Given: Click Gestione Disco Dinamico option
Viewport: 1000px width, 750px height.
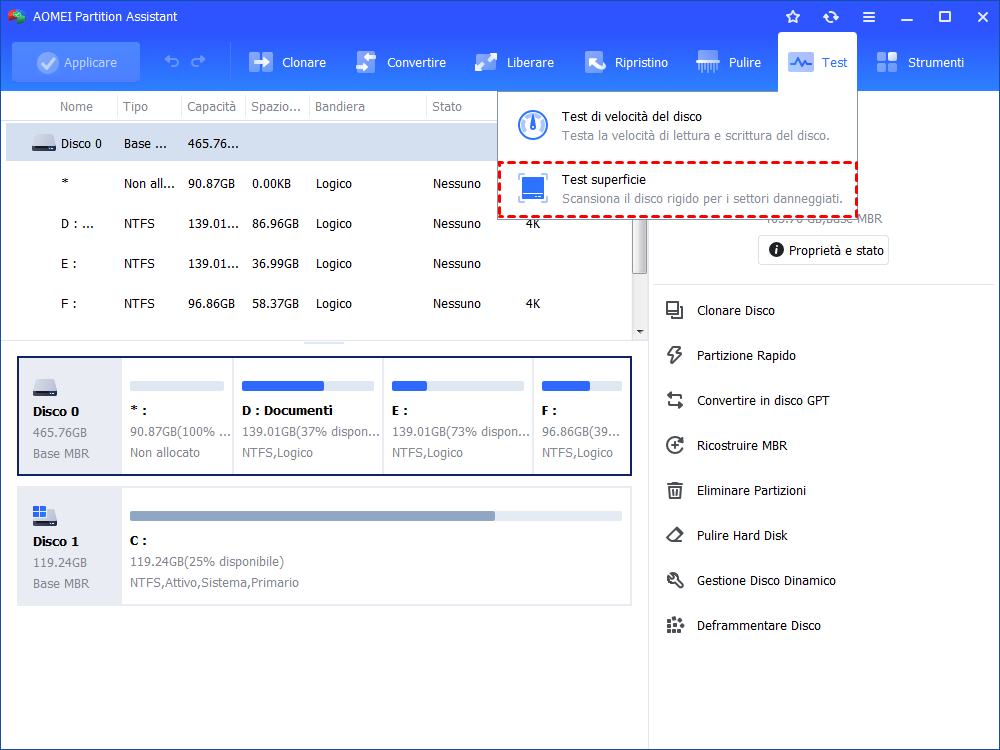Looking at the screenshot, I should (x=766, y=580).
